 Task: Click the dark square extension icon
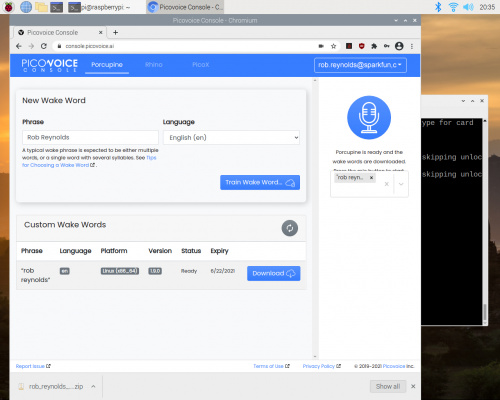pyautogui.click(x=349, y=46)
